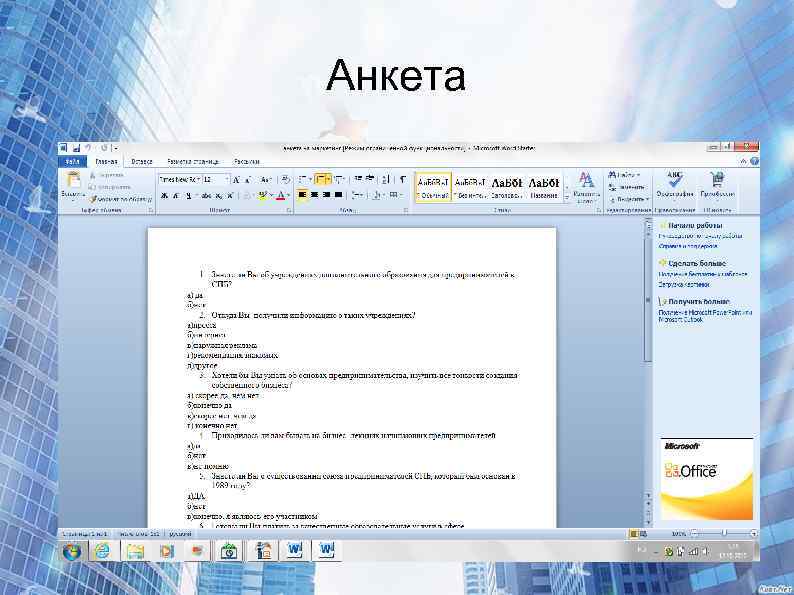This screenshot has width=794, height=595.
Task: Switch to the Разметка страницы tab
Action: (193, 162)
